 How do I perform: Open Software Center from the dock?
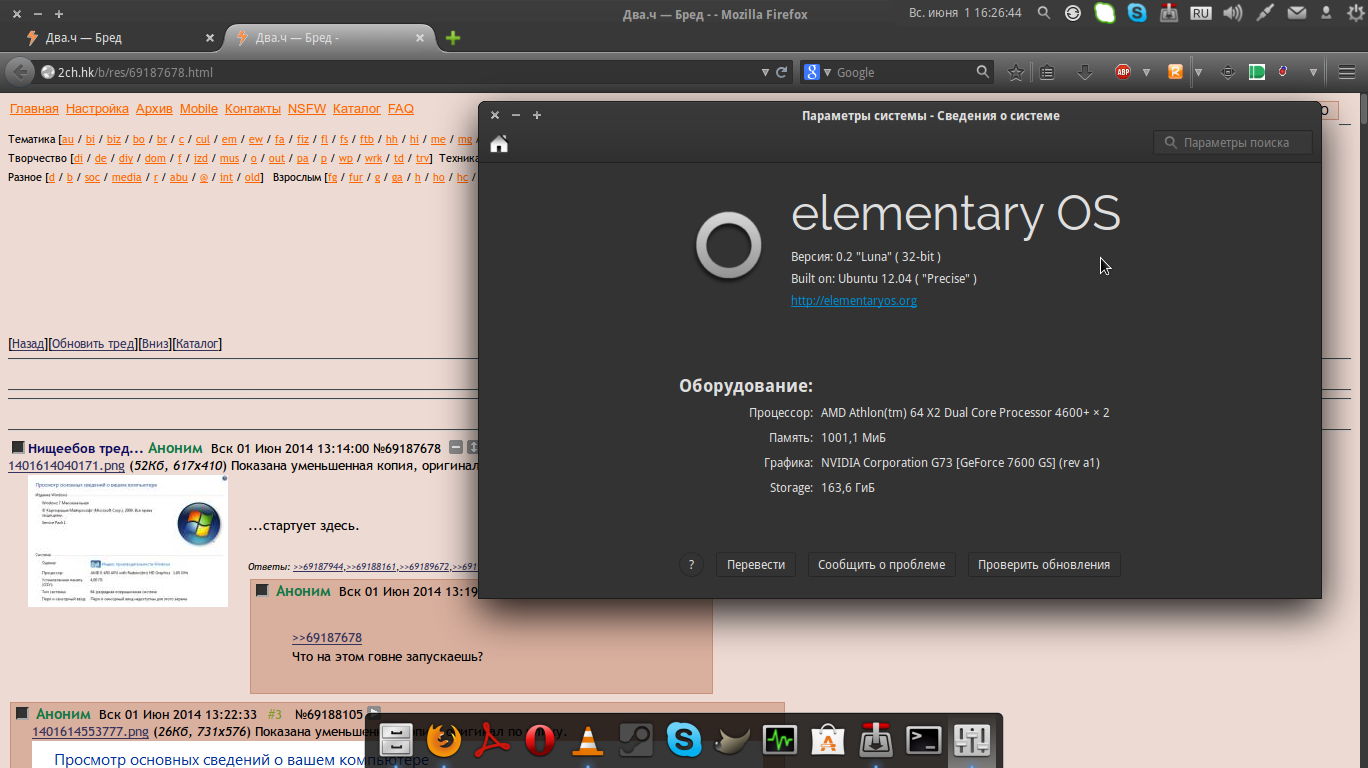827,740
